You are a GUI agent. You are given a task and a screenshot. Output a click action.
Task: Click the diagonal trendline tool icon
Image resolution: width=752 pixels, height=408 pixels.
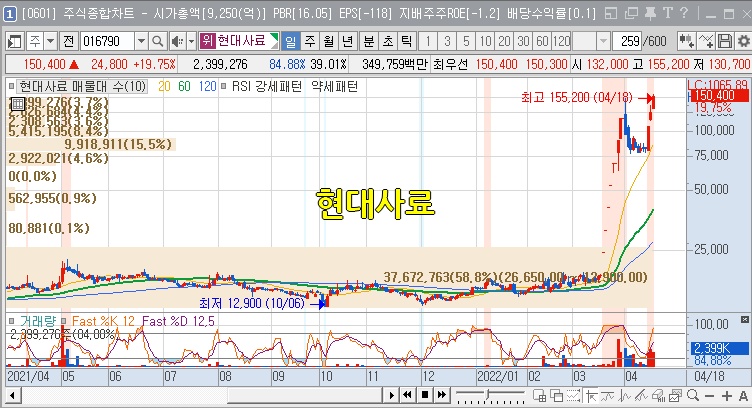pos(641,396)
